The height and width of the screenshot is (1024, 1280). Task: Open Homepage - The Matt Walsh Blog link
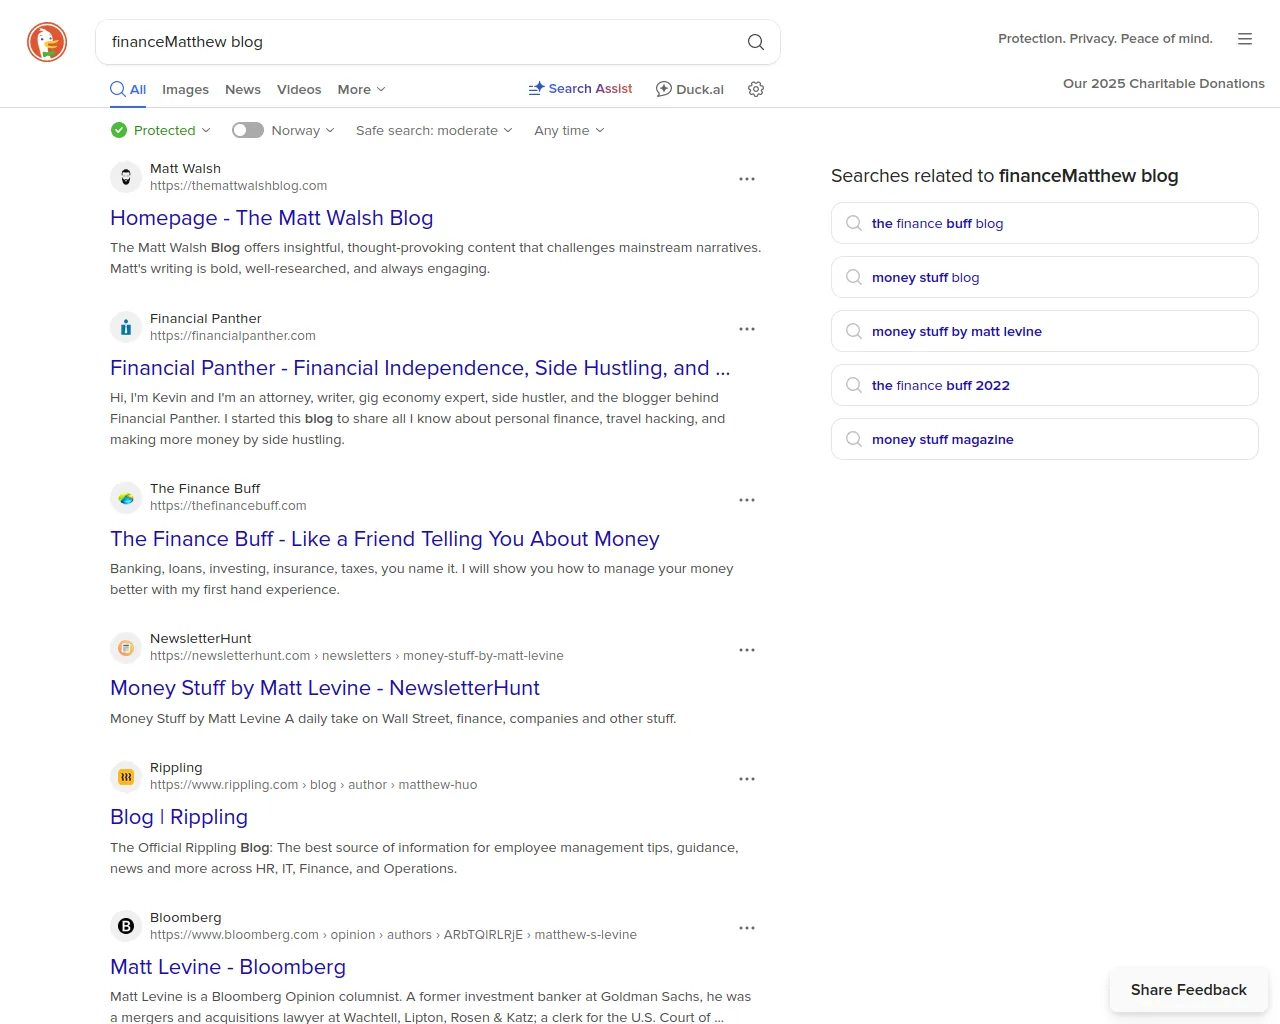coord(272,218)
